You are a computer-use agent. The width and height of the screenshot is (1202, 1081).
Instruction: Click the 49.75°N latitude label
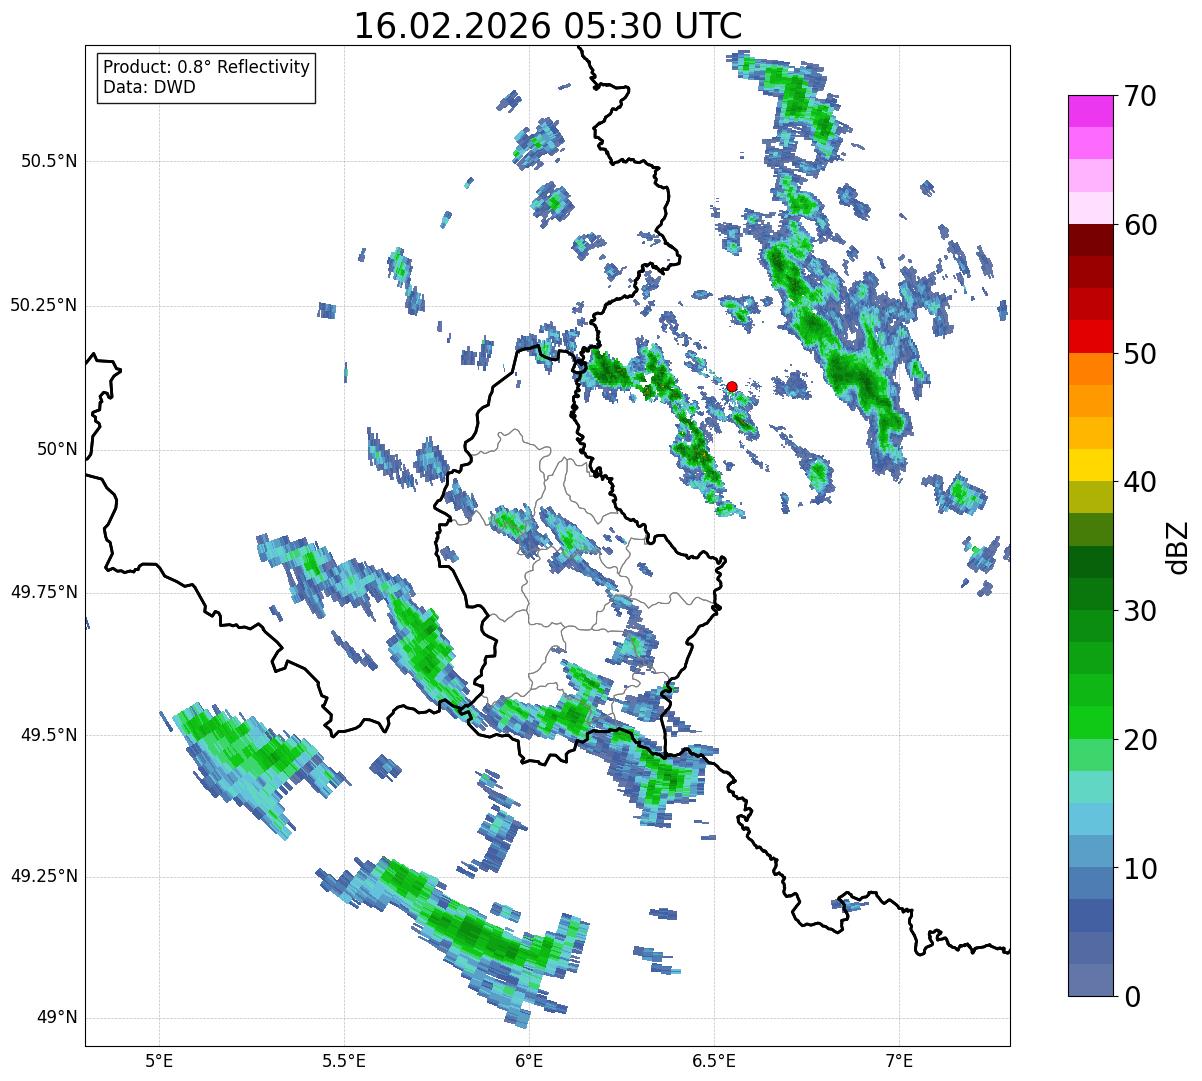[44, 592]
